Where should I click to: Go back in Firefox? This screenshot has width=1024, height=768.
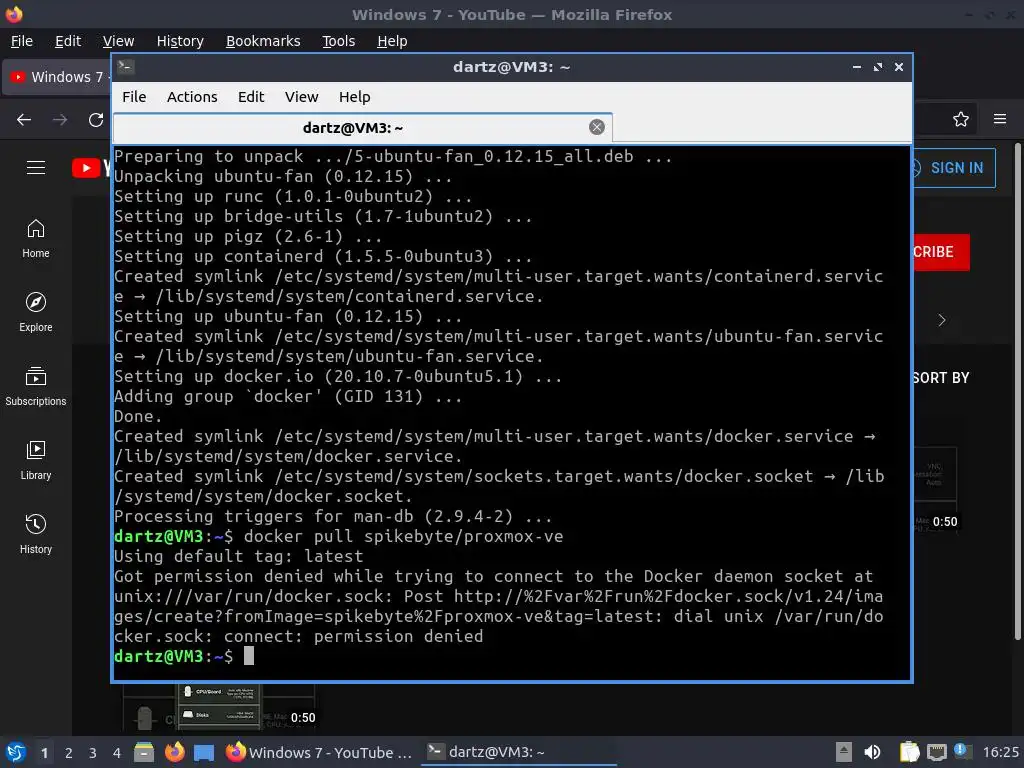24,120
